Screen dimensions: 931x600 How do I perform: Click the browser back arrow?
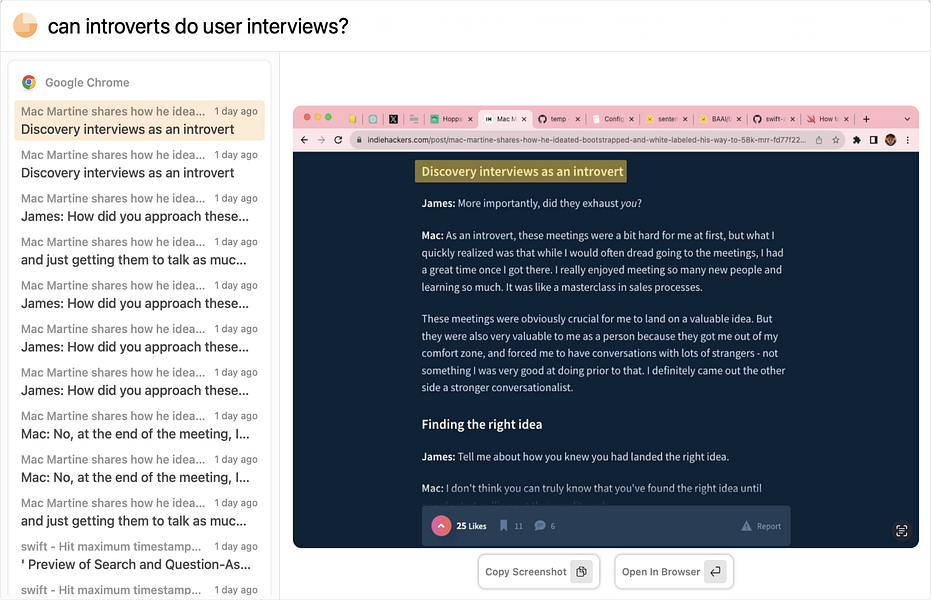304,140
